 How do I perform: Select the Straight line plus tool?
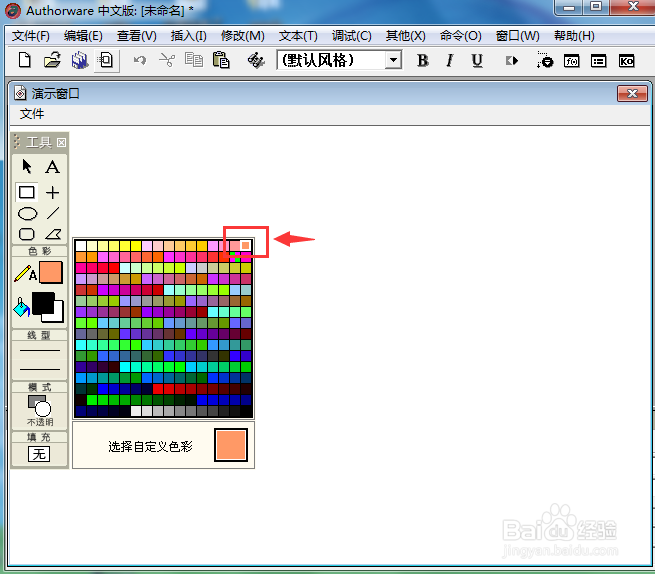(53, 193)
